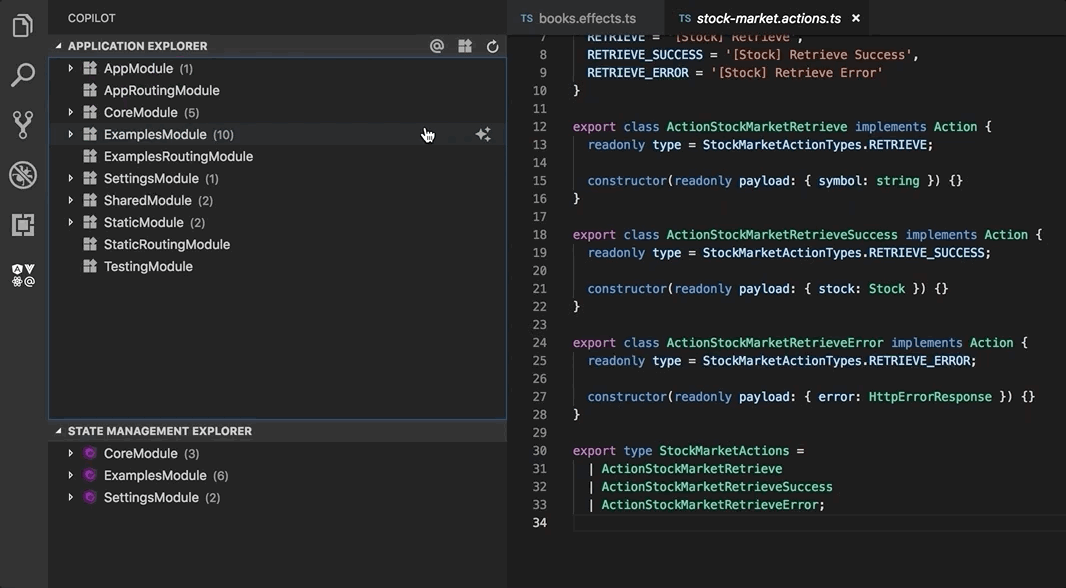The image size is (1066, 588).
Task: Click the module icon beside StaticRoutingModule
Action: coord(90,244)
